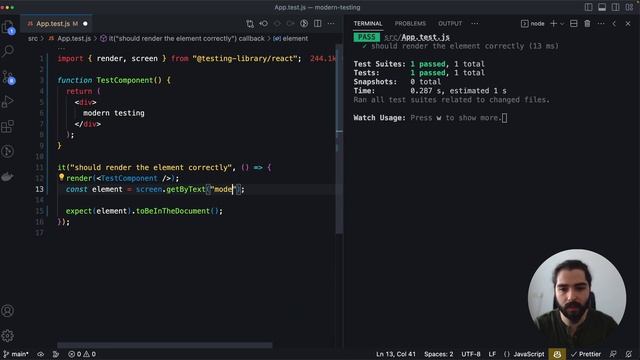Click the timeline/history clock icon in editor toolbar
Screen dimensions: 640x360
[304, 24]
